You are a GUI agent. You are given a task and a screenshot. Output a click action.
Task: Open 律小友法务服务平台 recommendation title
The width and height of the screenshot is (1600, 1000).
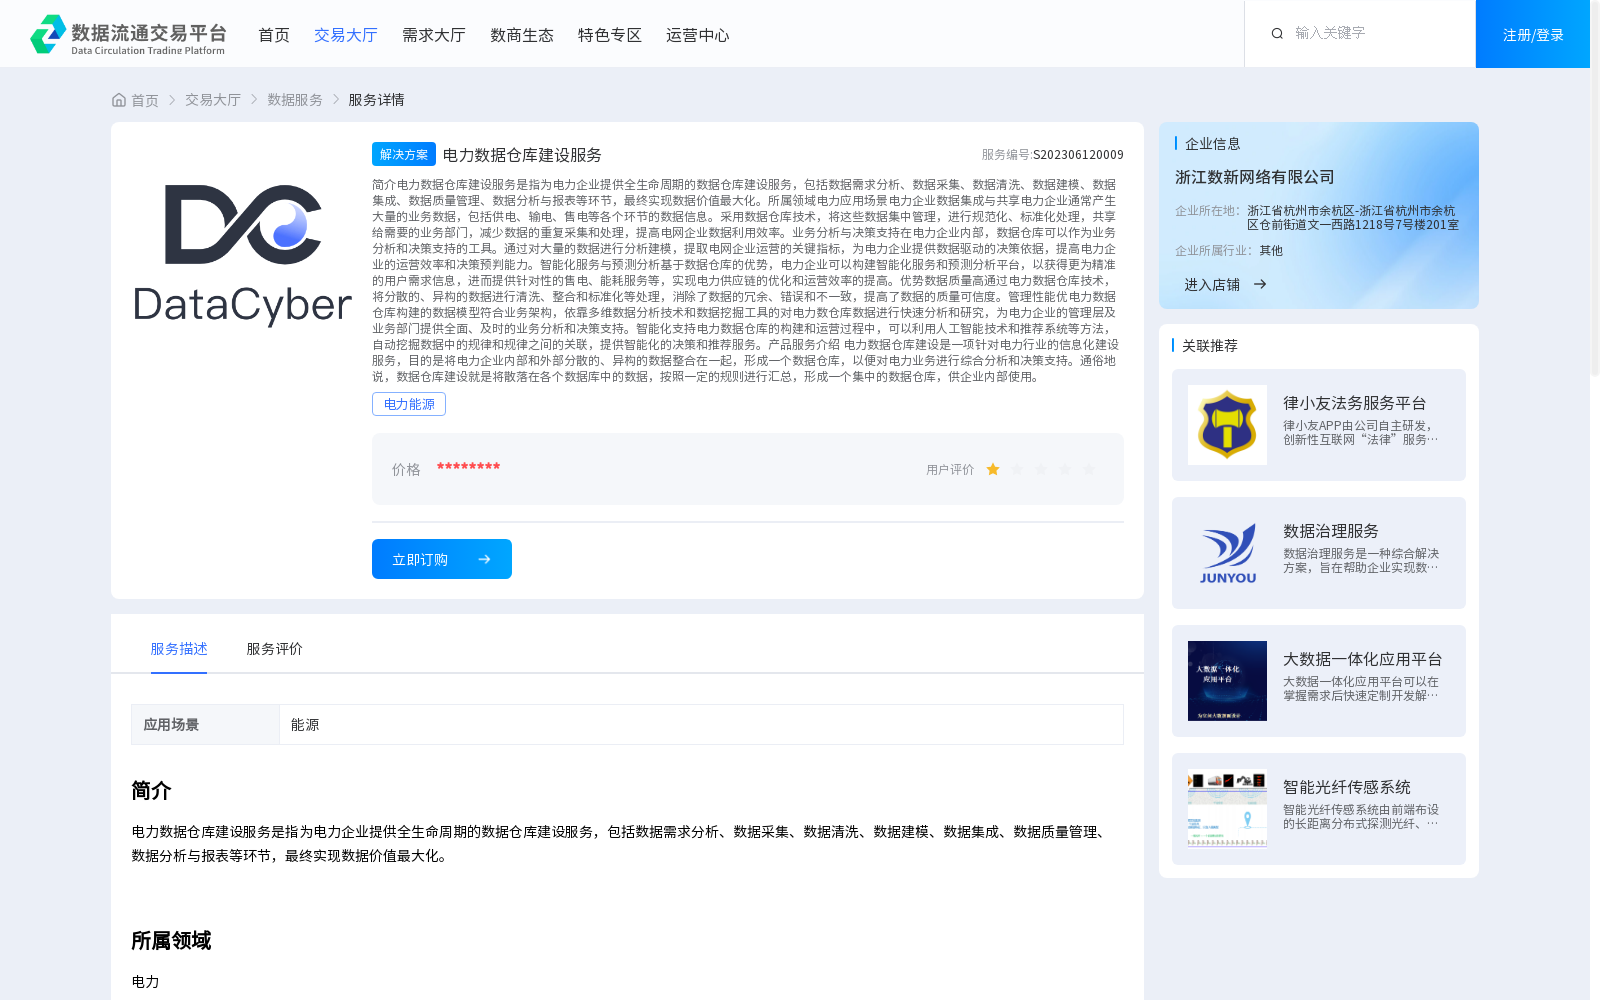(1355, 403)
